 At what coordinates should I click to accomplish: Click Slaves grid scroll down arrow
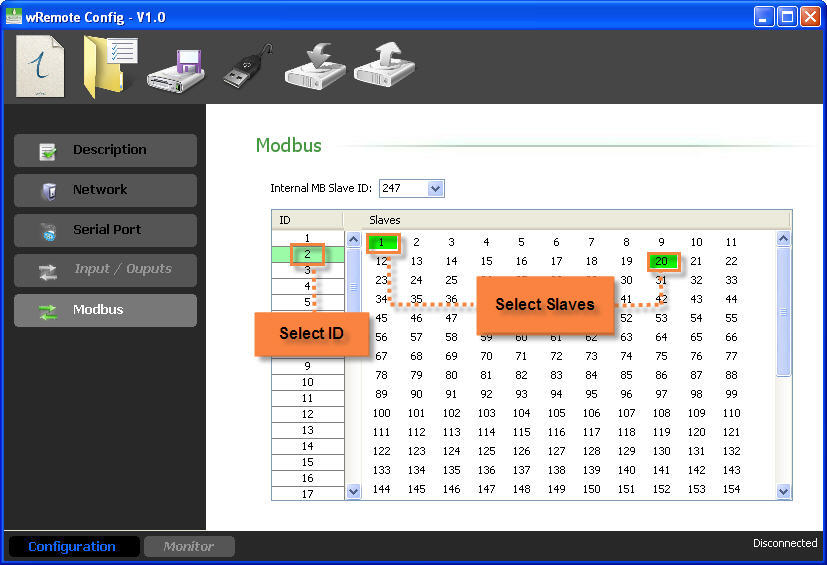(783, 491)
